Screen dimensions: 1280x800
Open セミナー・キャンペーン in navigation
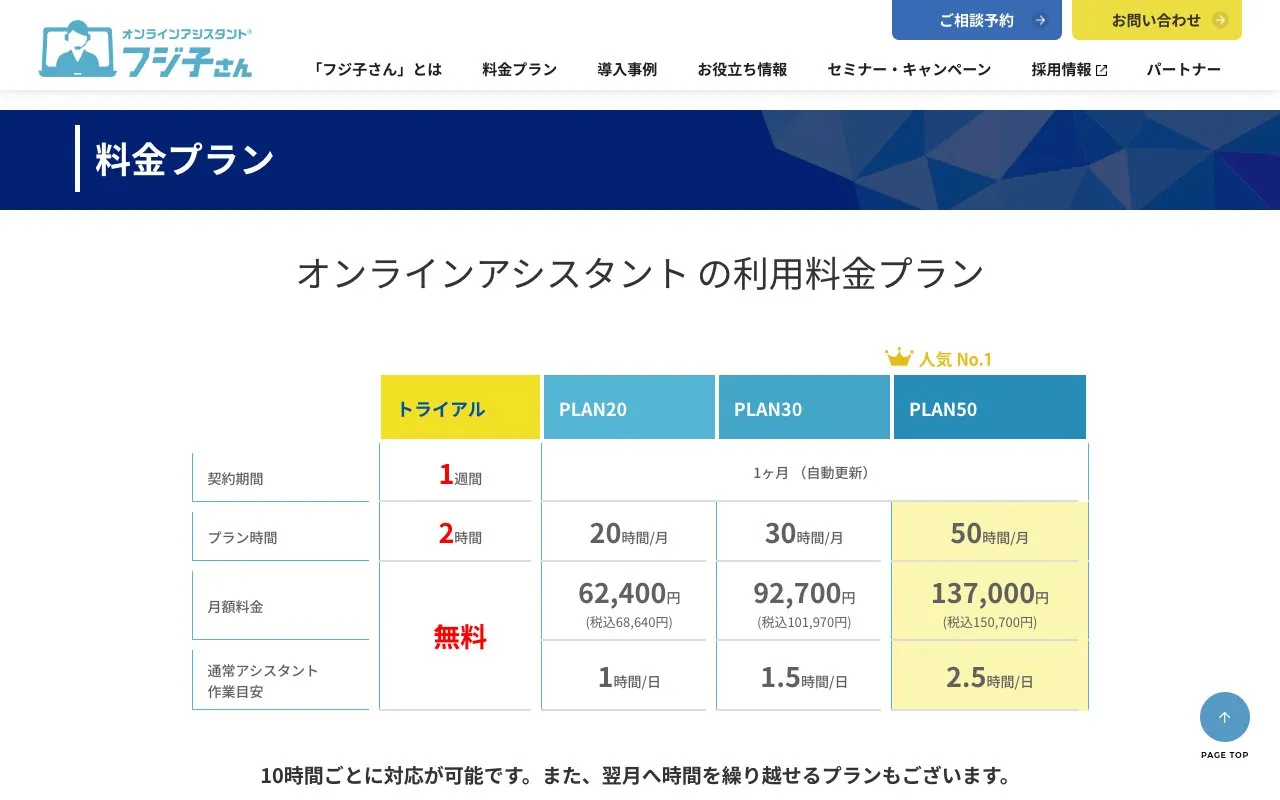(909, 69)
